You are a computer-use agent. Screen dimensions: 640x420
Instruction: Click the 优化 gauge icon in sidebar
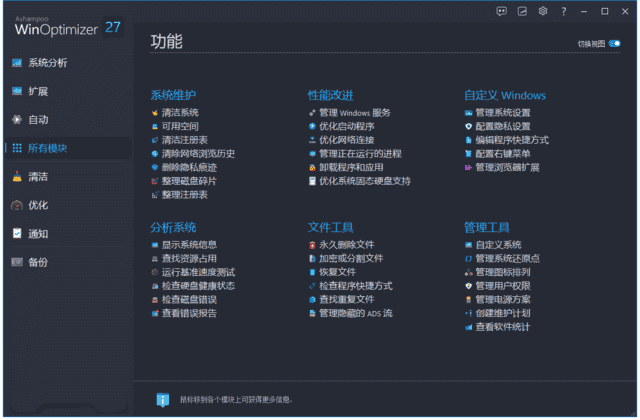pos(17,205)
